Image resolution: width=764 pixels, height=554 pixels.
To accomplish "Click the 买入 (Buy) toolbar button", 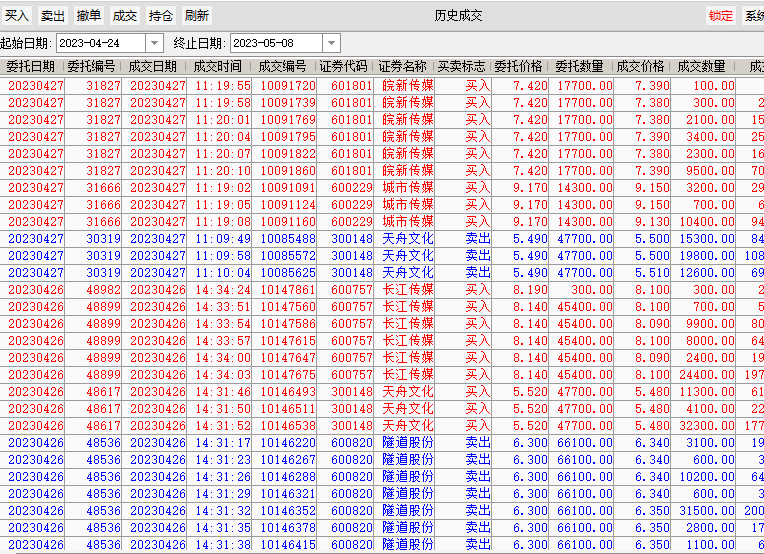I will point(18,16).
